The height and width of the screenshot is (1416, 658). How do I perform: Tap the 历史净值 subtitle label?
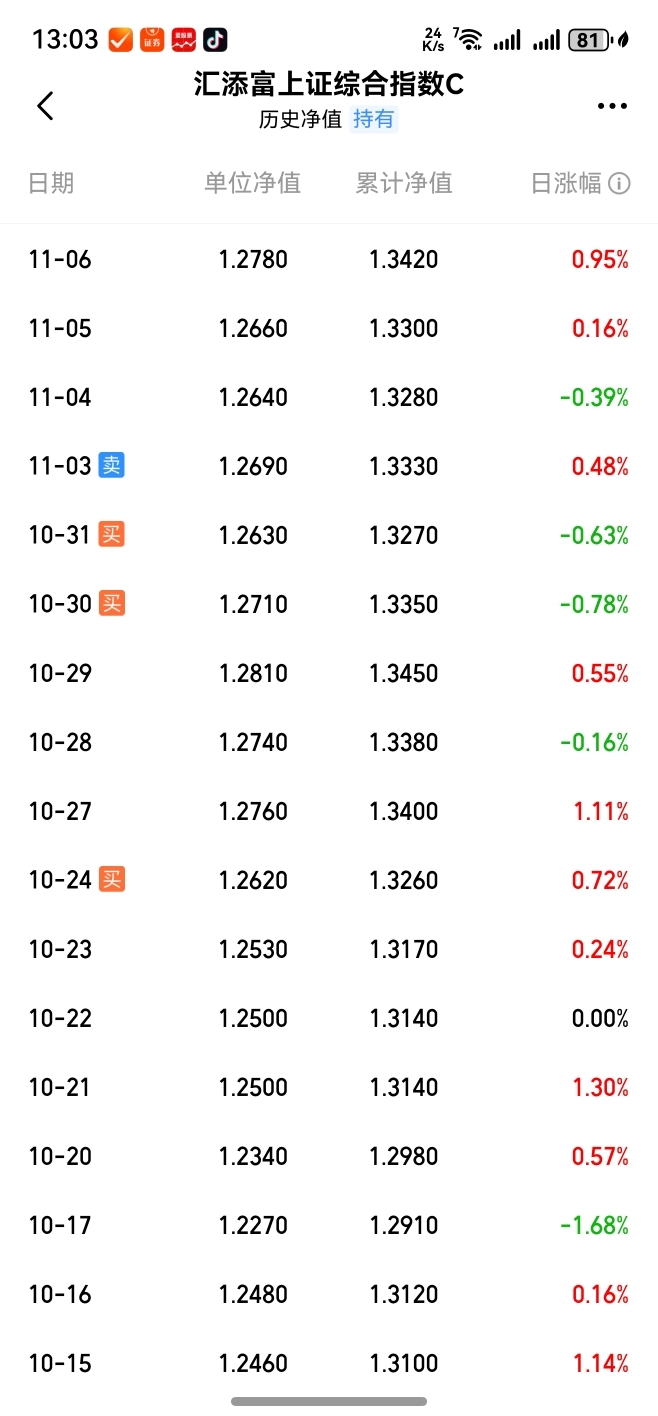click(x=300, y=119)
